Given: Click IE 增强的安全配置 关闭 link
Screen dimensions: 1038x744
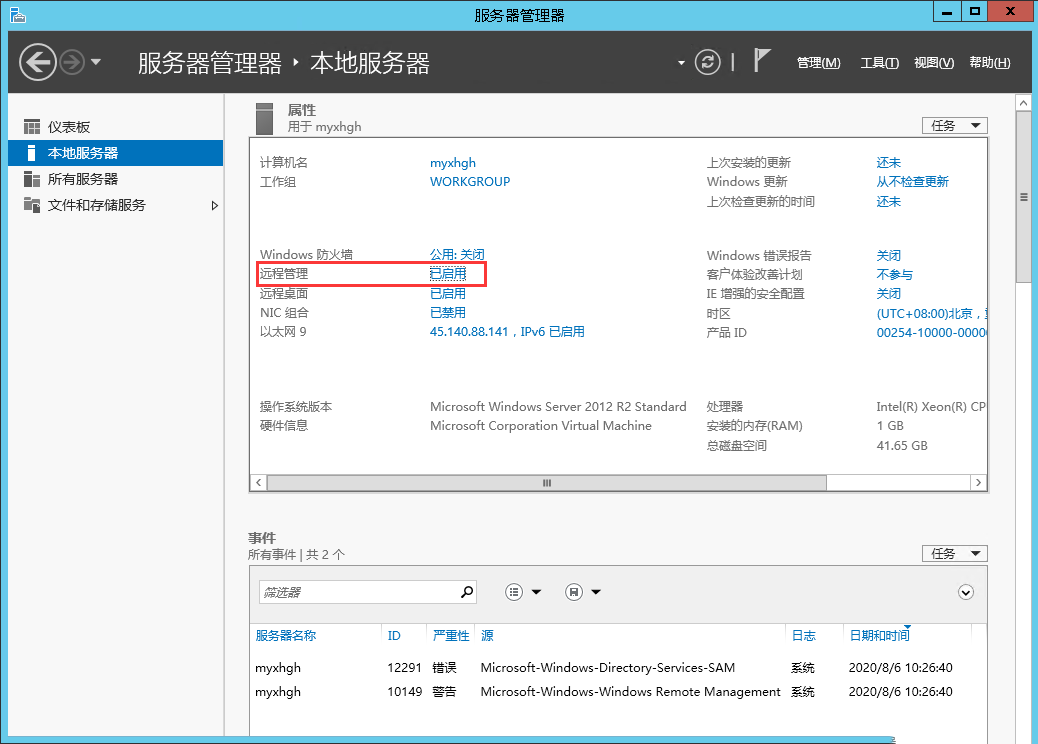Looking at the screenshot, I should click(x=888, y=293).
